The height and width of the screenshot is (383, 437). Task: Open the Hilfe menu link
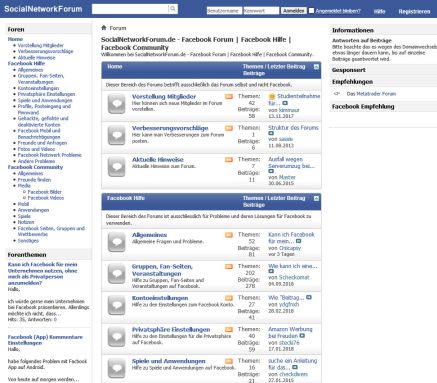pos(379,11)
